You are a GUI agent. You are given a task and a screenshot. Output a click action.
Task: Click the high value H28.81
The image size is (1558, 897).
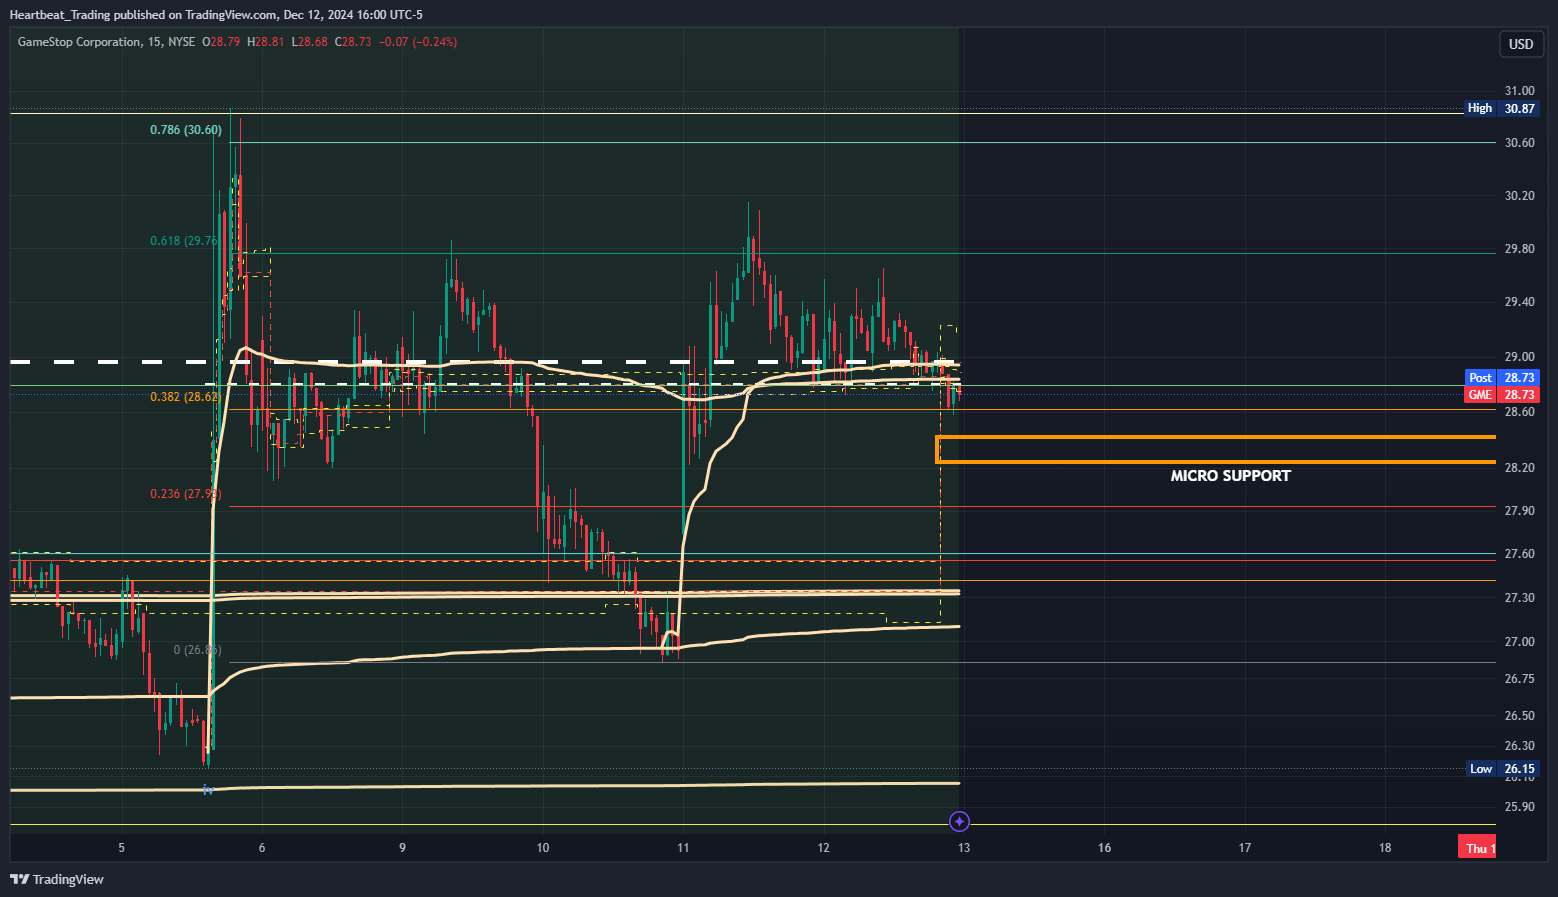point(266,42)
